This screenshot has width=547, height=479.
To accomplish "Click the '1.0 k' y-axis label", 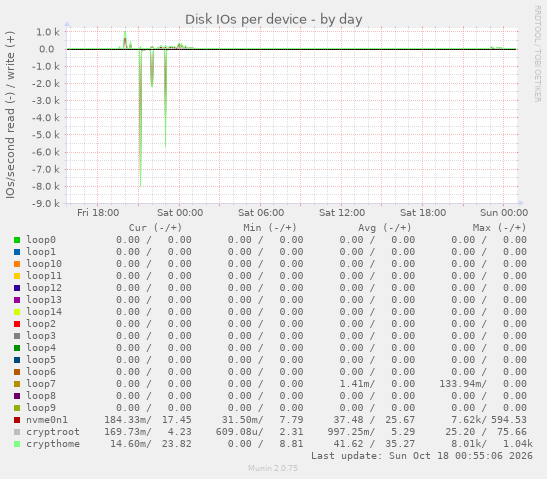I will (48, 32).
